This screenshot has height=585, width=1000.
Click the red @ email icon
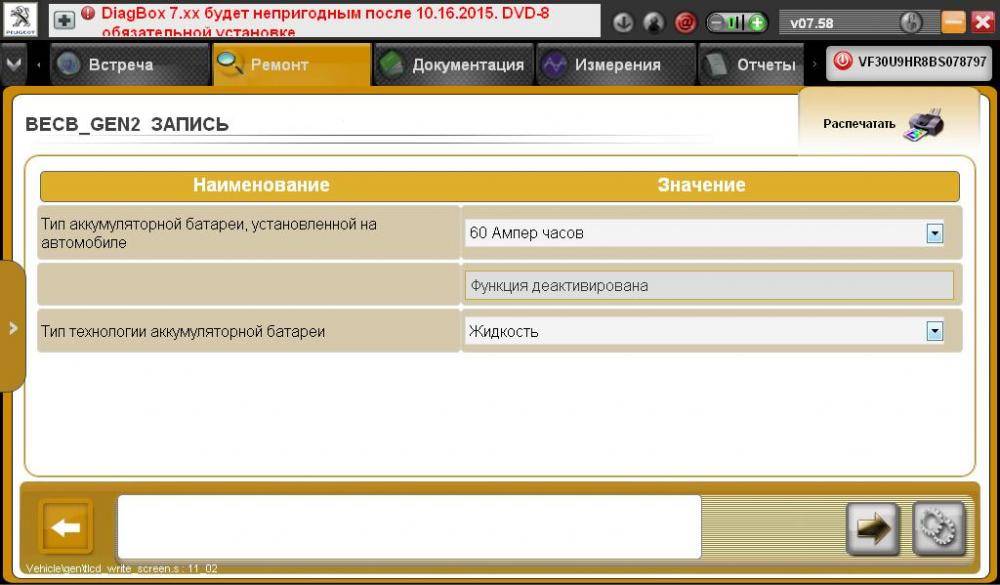pyautogui.click(x=685, y=22)
